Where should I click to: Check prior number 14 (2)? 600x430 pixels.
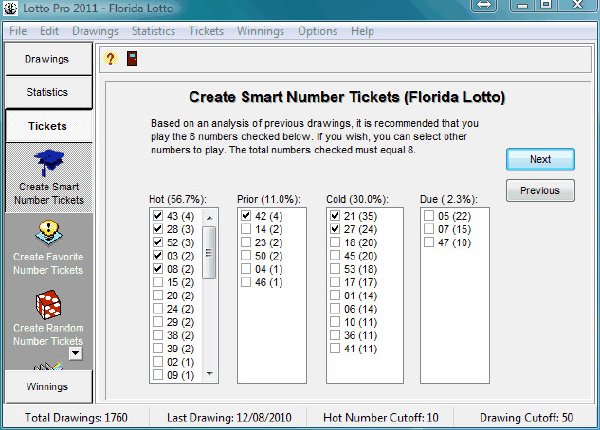click(246, 229)
